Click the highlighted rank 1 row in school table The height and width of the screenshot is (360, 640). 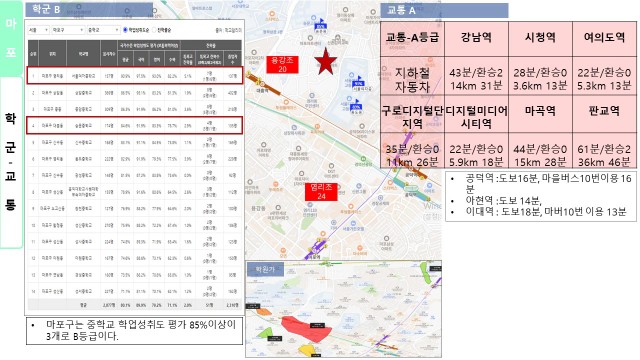pyautogui.click(x=135, y=76)
